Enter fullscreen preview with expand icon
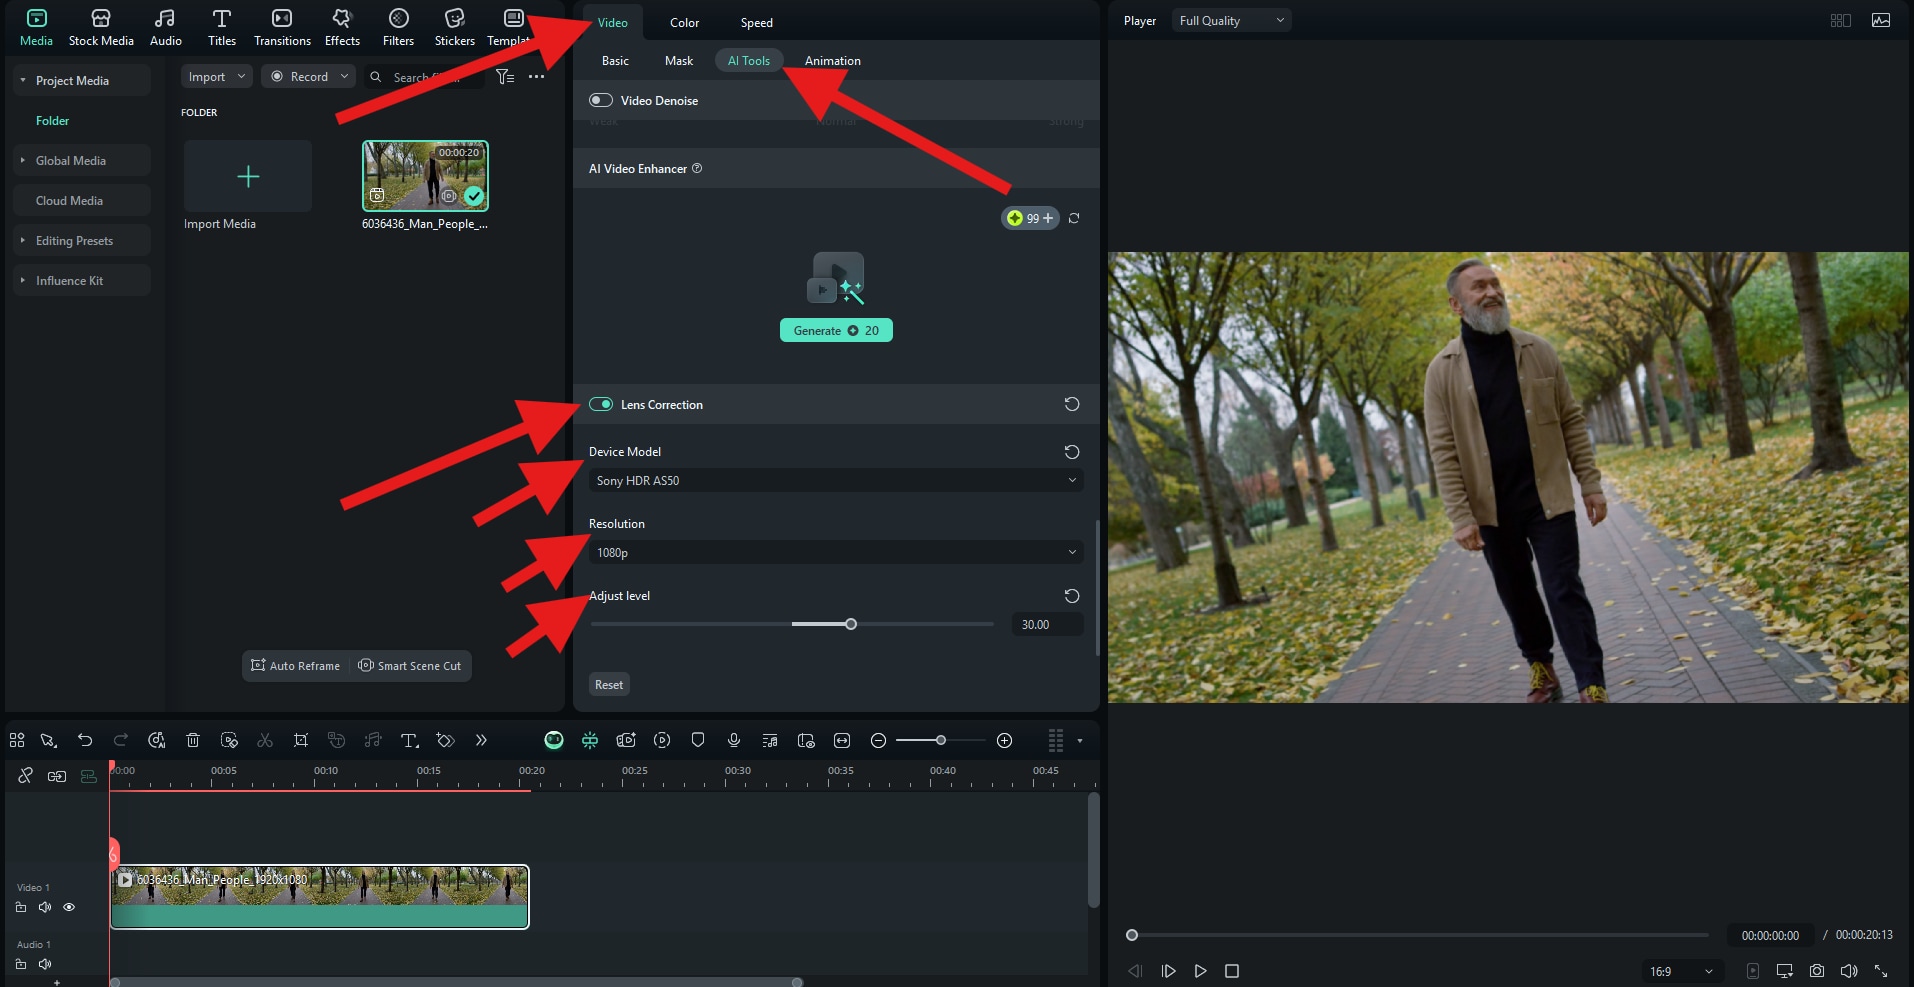This screenshot has height=987, width=1914. (1881, 971)
